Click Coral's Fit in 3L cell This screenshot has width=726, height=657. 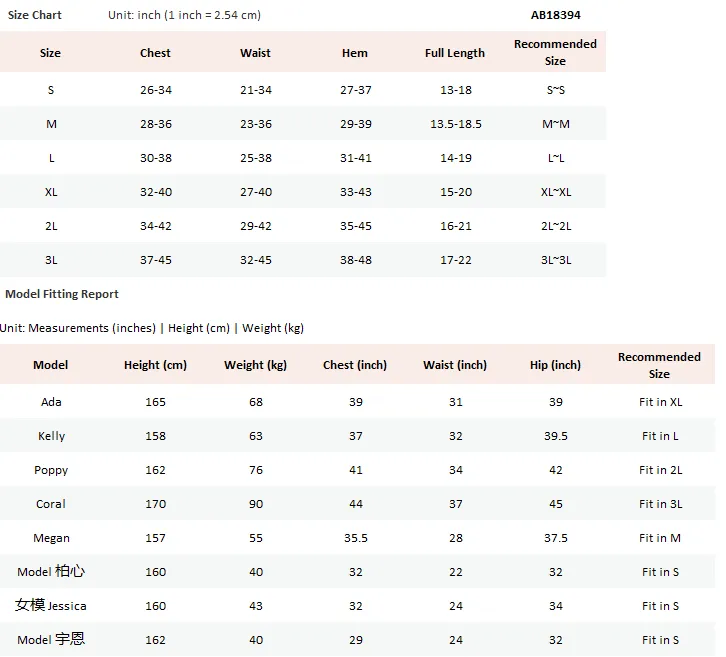tap(660, 504)
